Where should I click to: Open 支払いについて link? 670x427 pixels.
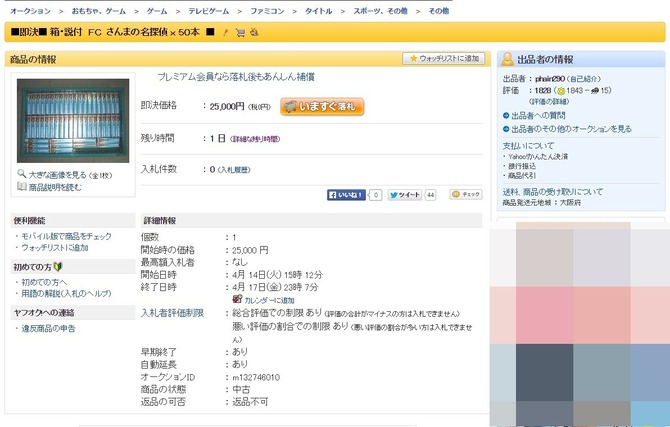[x=529, y=146]
